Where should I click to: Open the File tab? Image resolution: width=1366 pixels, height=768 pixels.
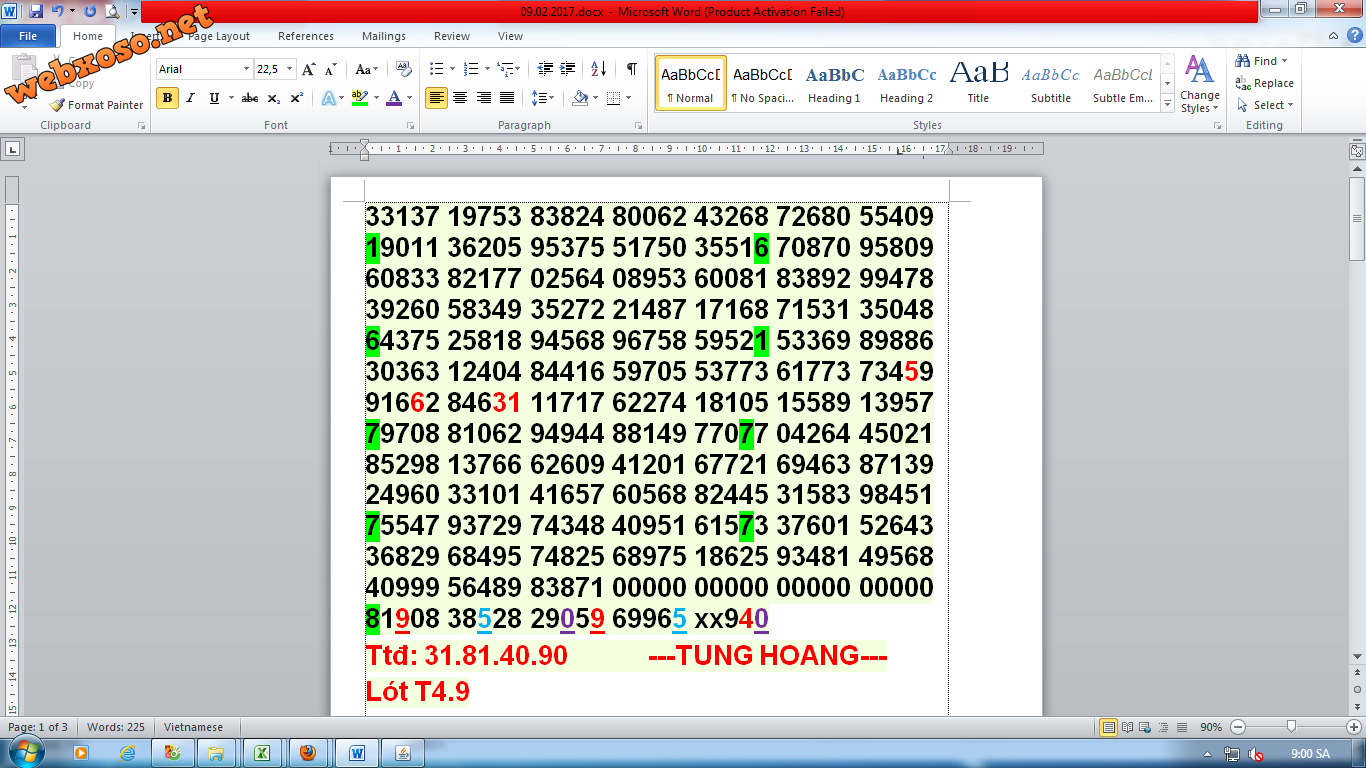pos(28,36)
